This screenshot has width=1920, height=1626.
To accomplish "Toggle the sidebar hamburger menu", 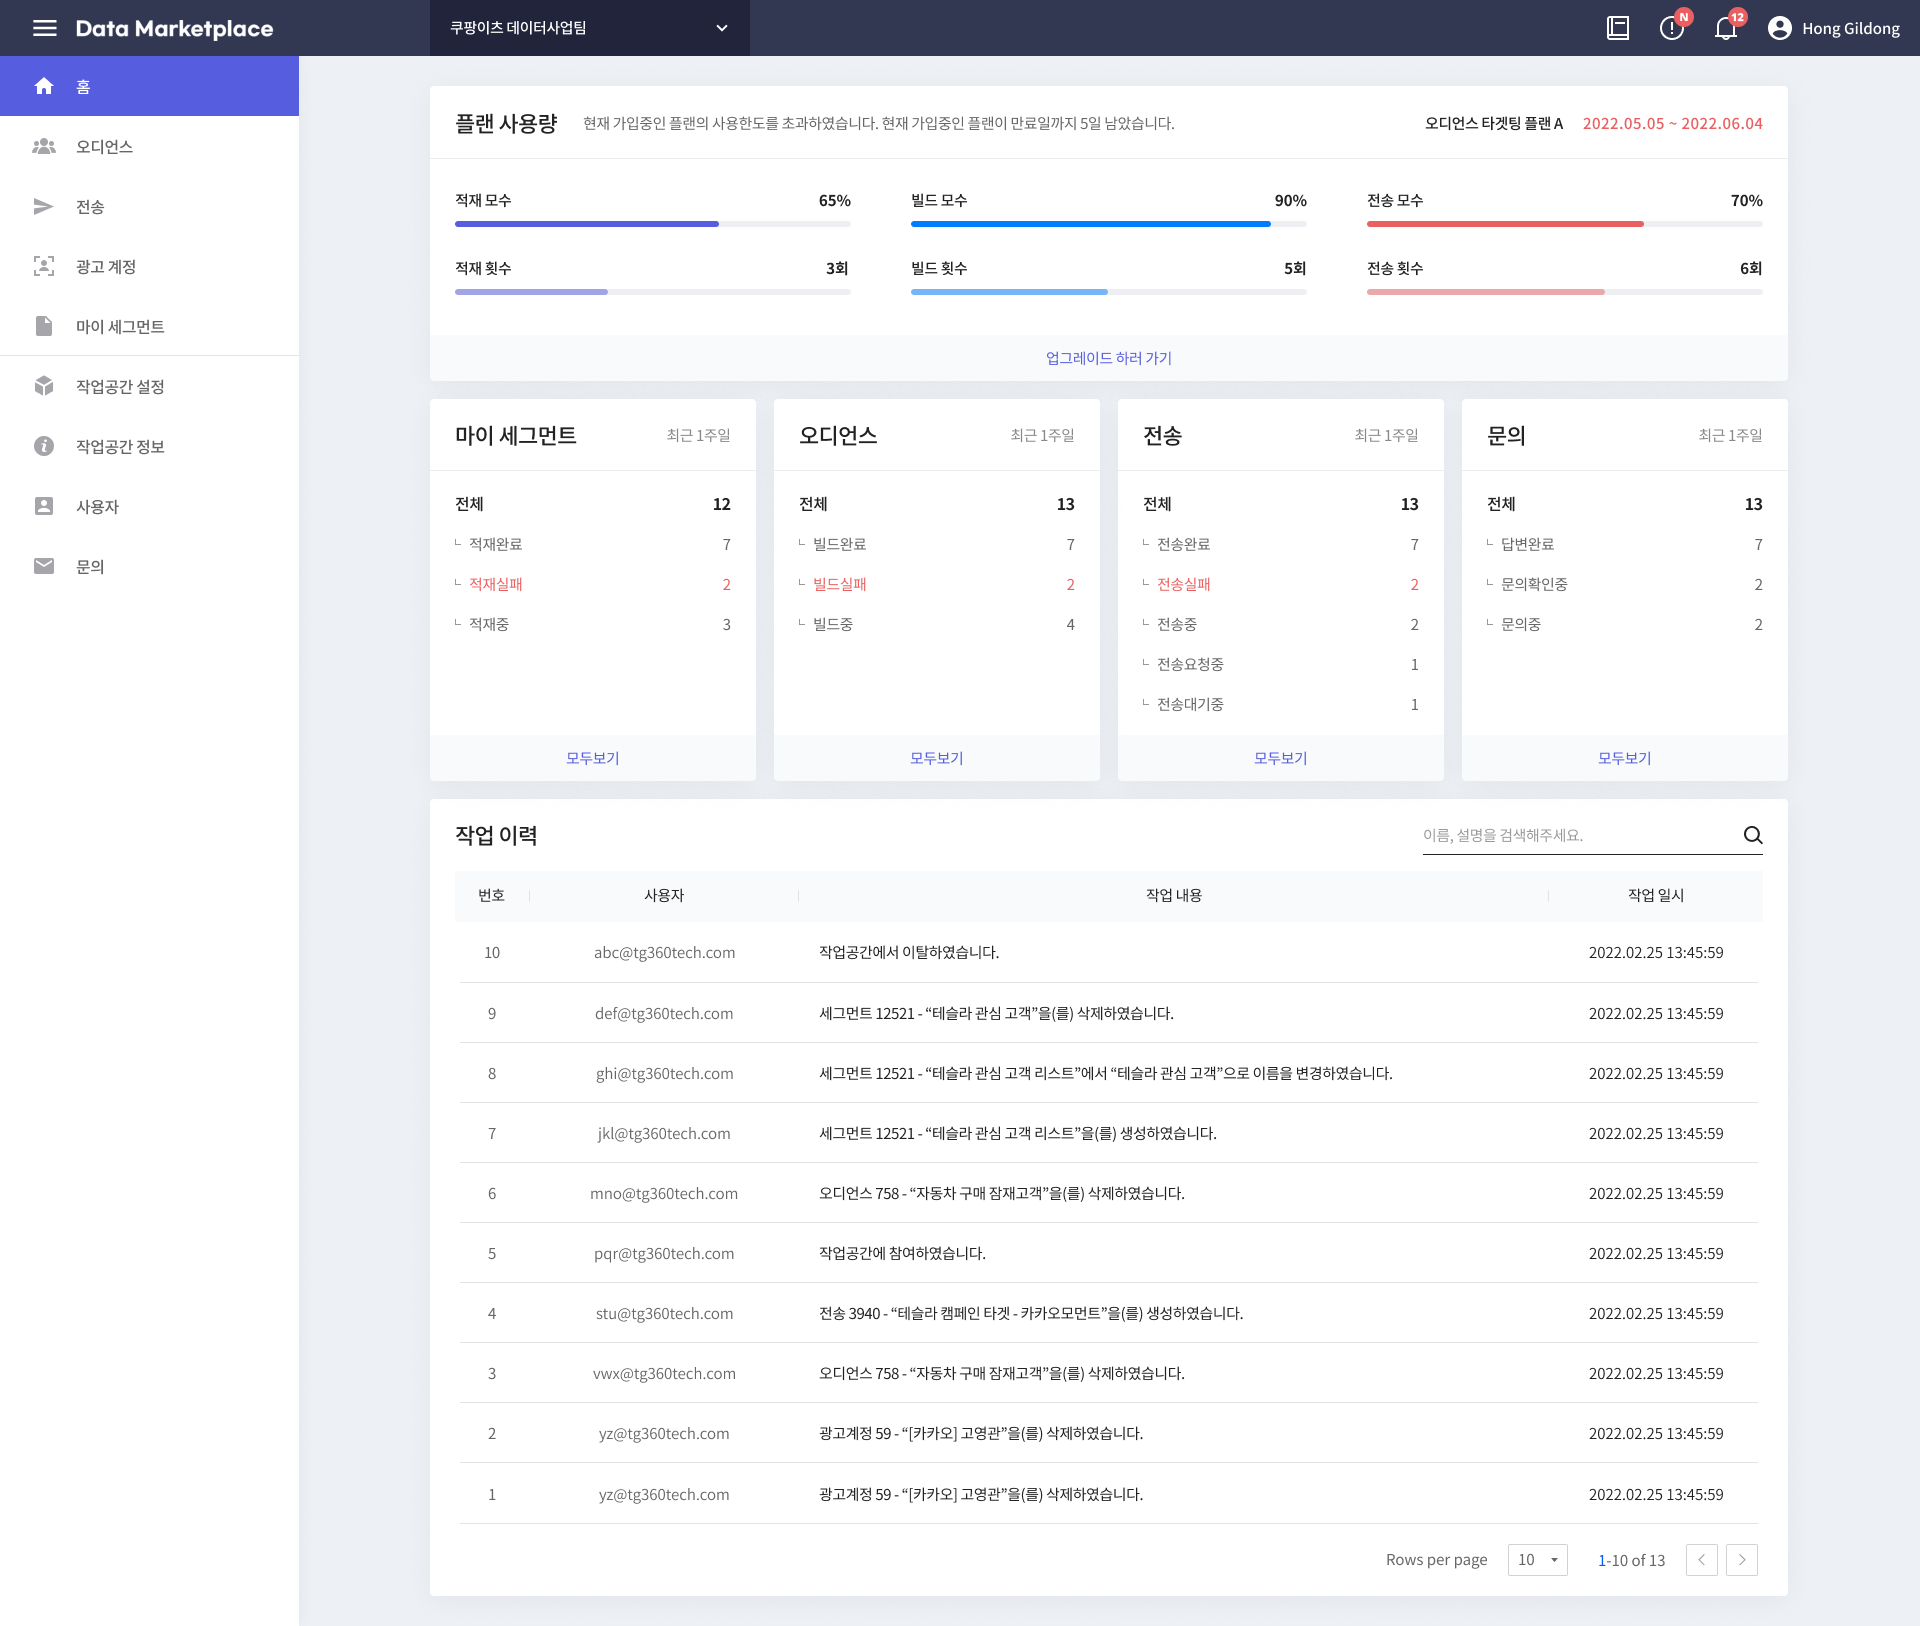I will (44, 28).
